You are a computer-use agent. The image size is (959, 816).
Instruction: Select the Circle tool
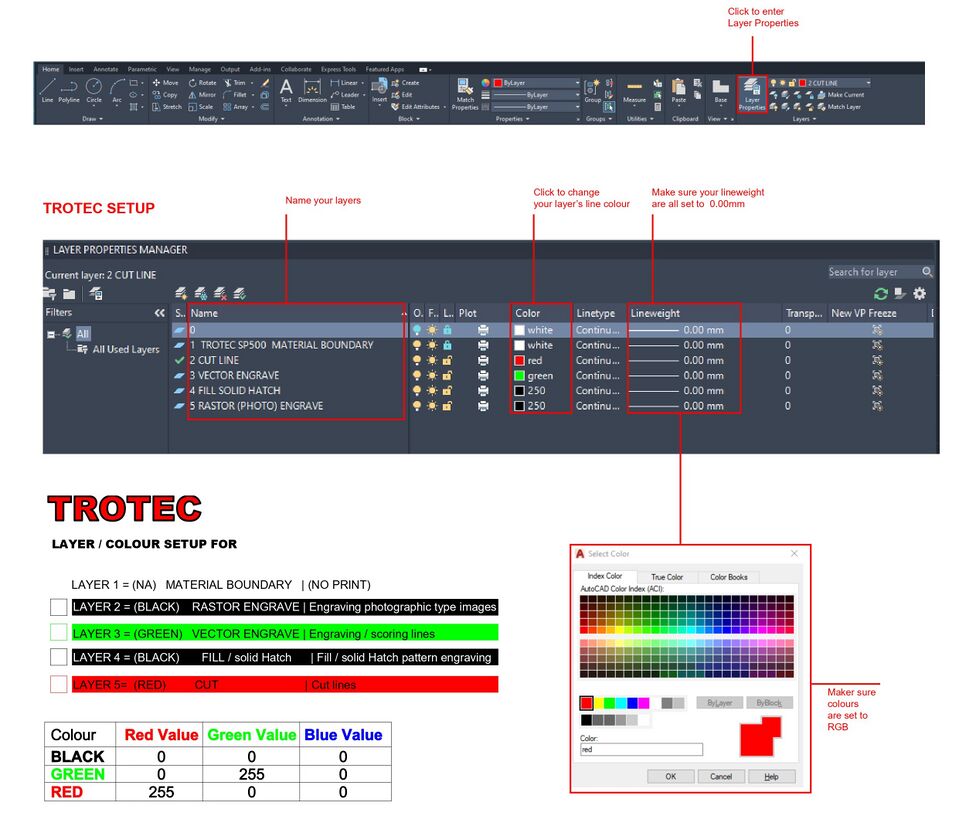pos(94,91)
